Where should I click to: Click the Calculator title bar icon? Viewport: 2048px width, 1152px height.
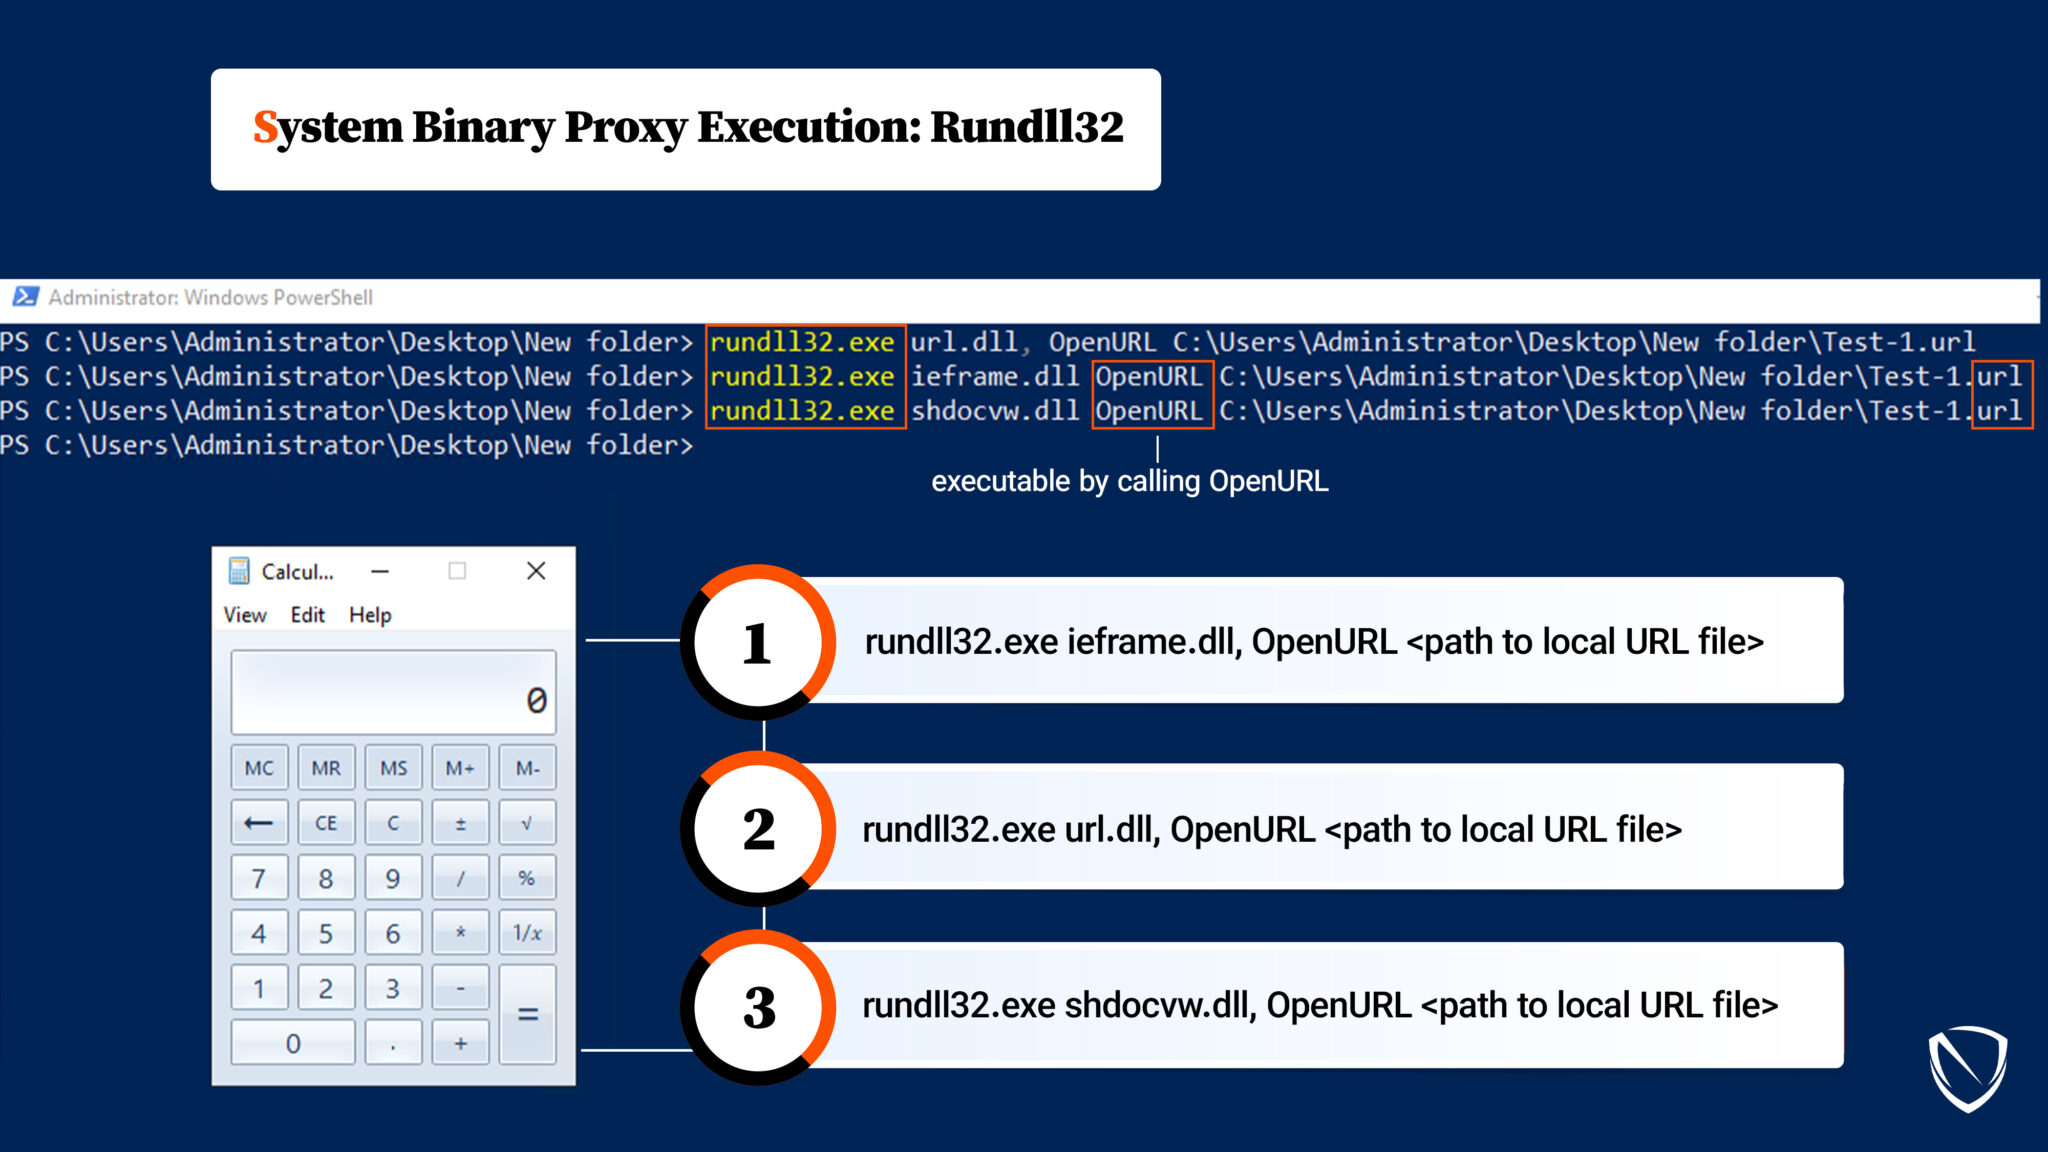click(239, 571)
